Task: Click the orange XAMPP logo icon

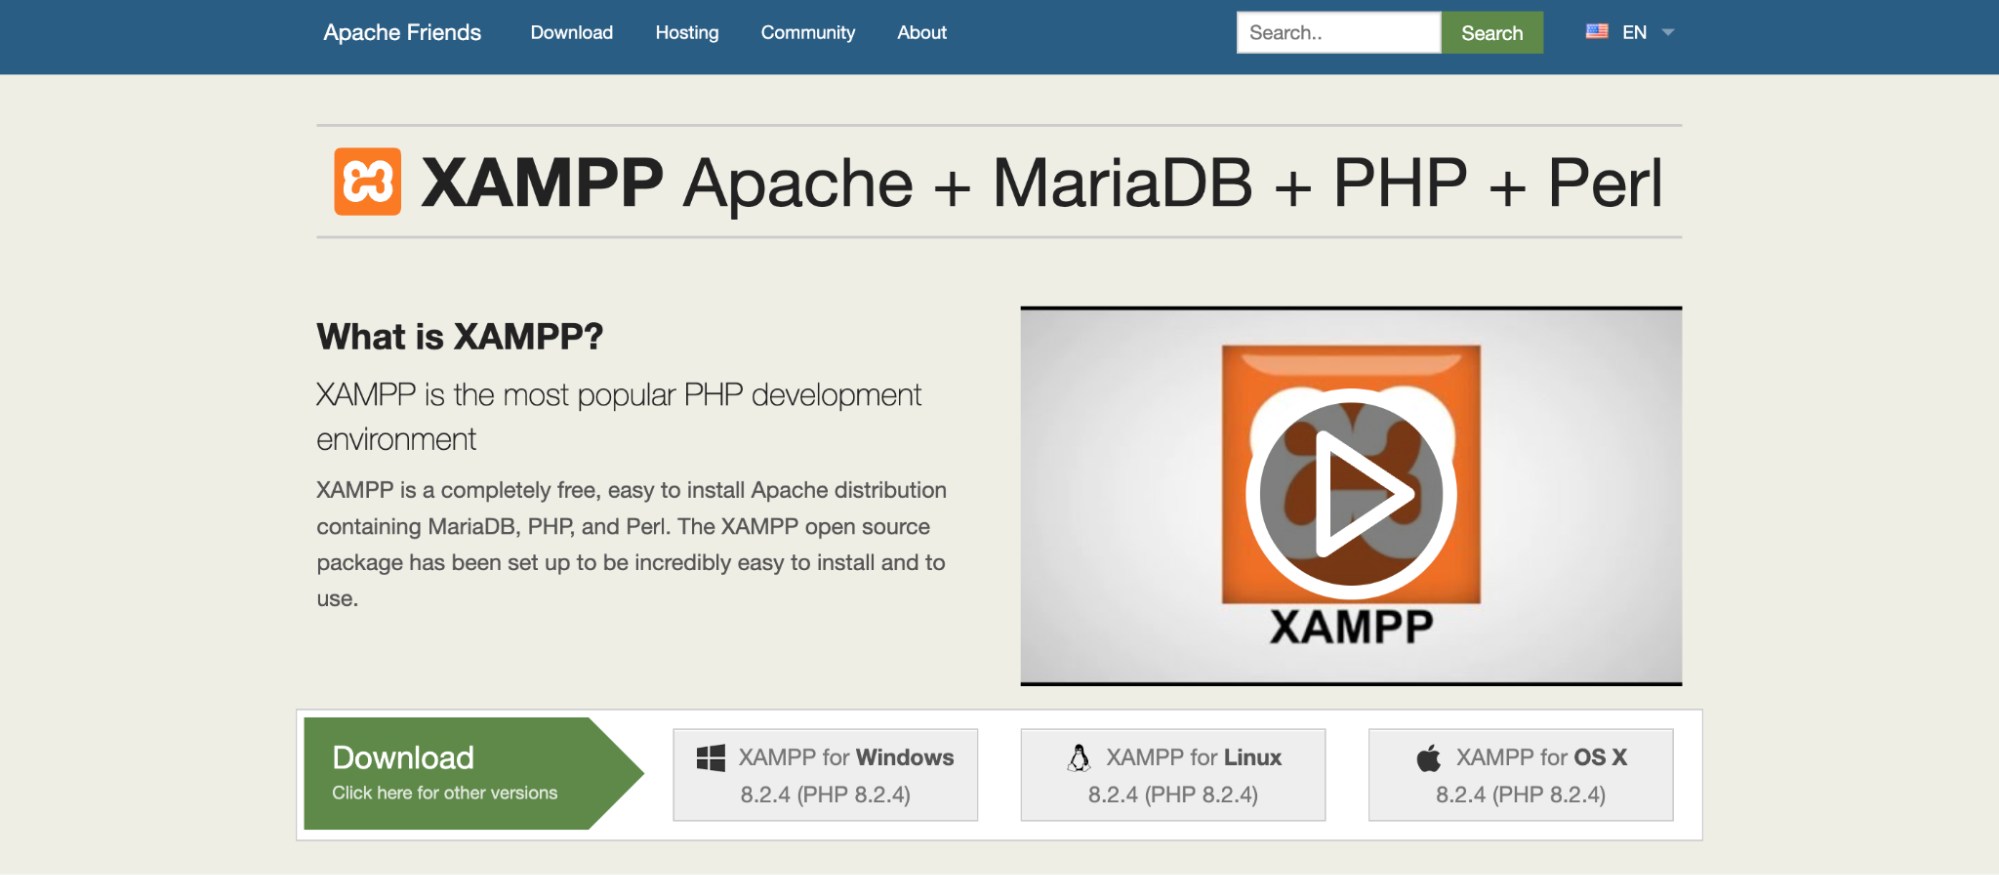Action: (367, 182)
